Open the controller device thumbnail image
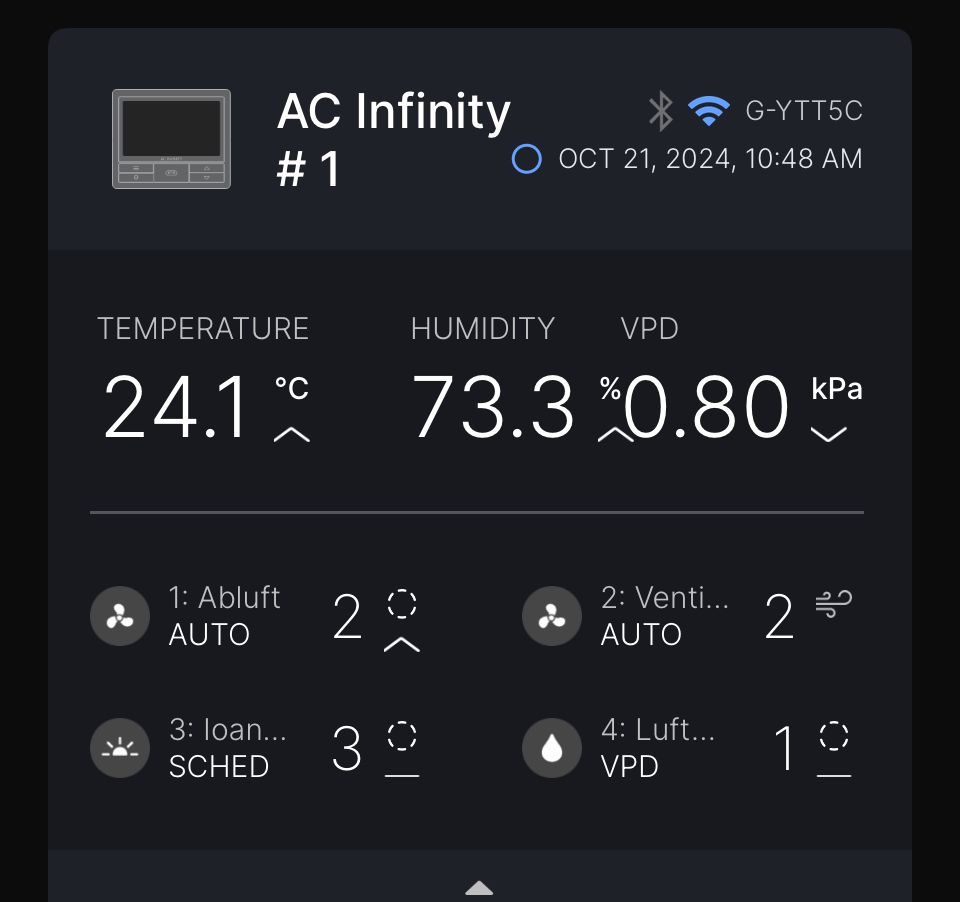 pyautogui.click(x=171, y=139)
